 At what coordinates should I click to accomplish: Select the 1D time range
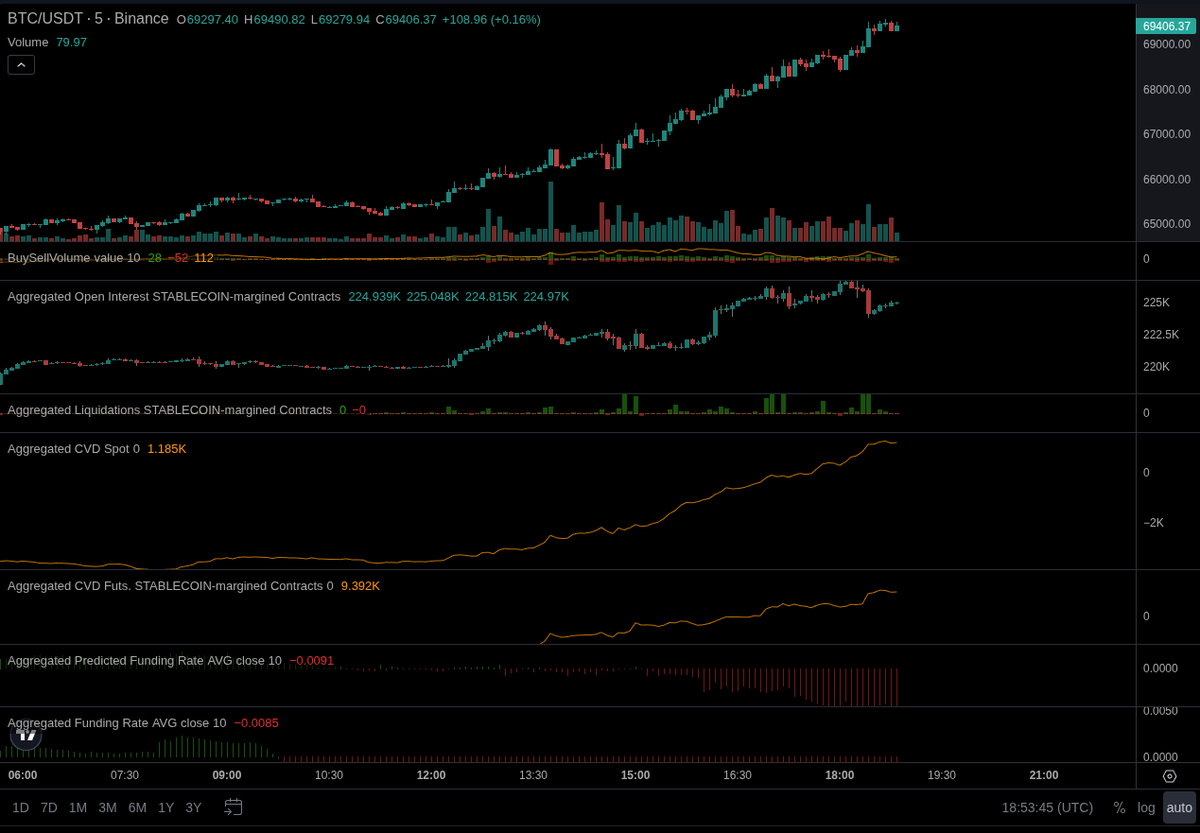pos(20,808)
